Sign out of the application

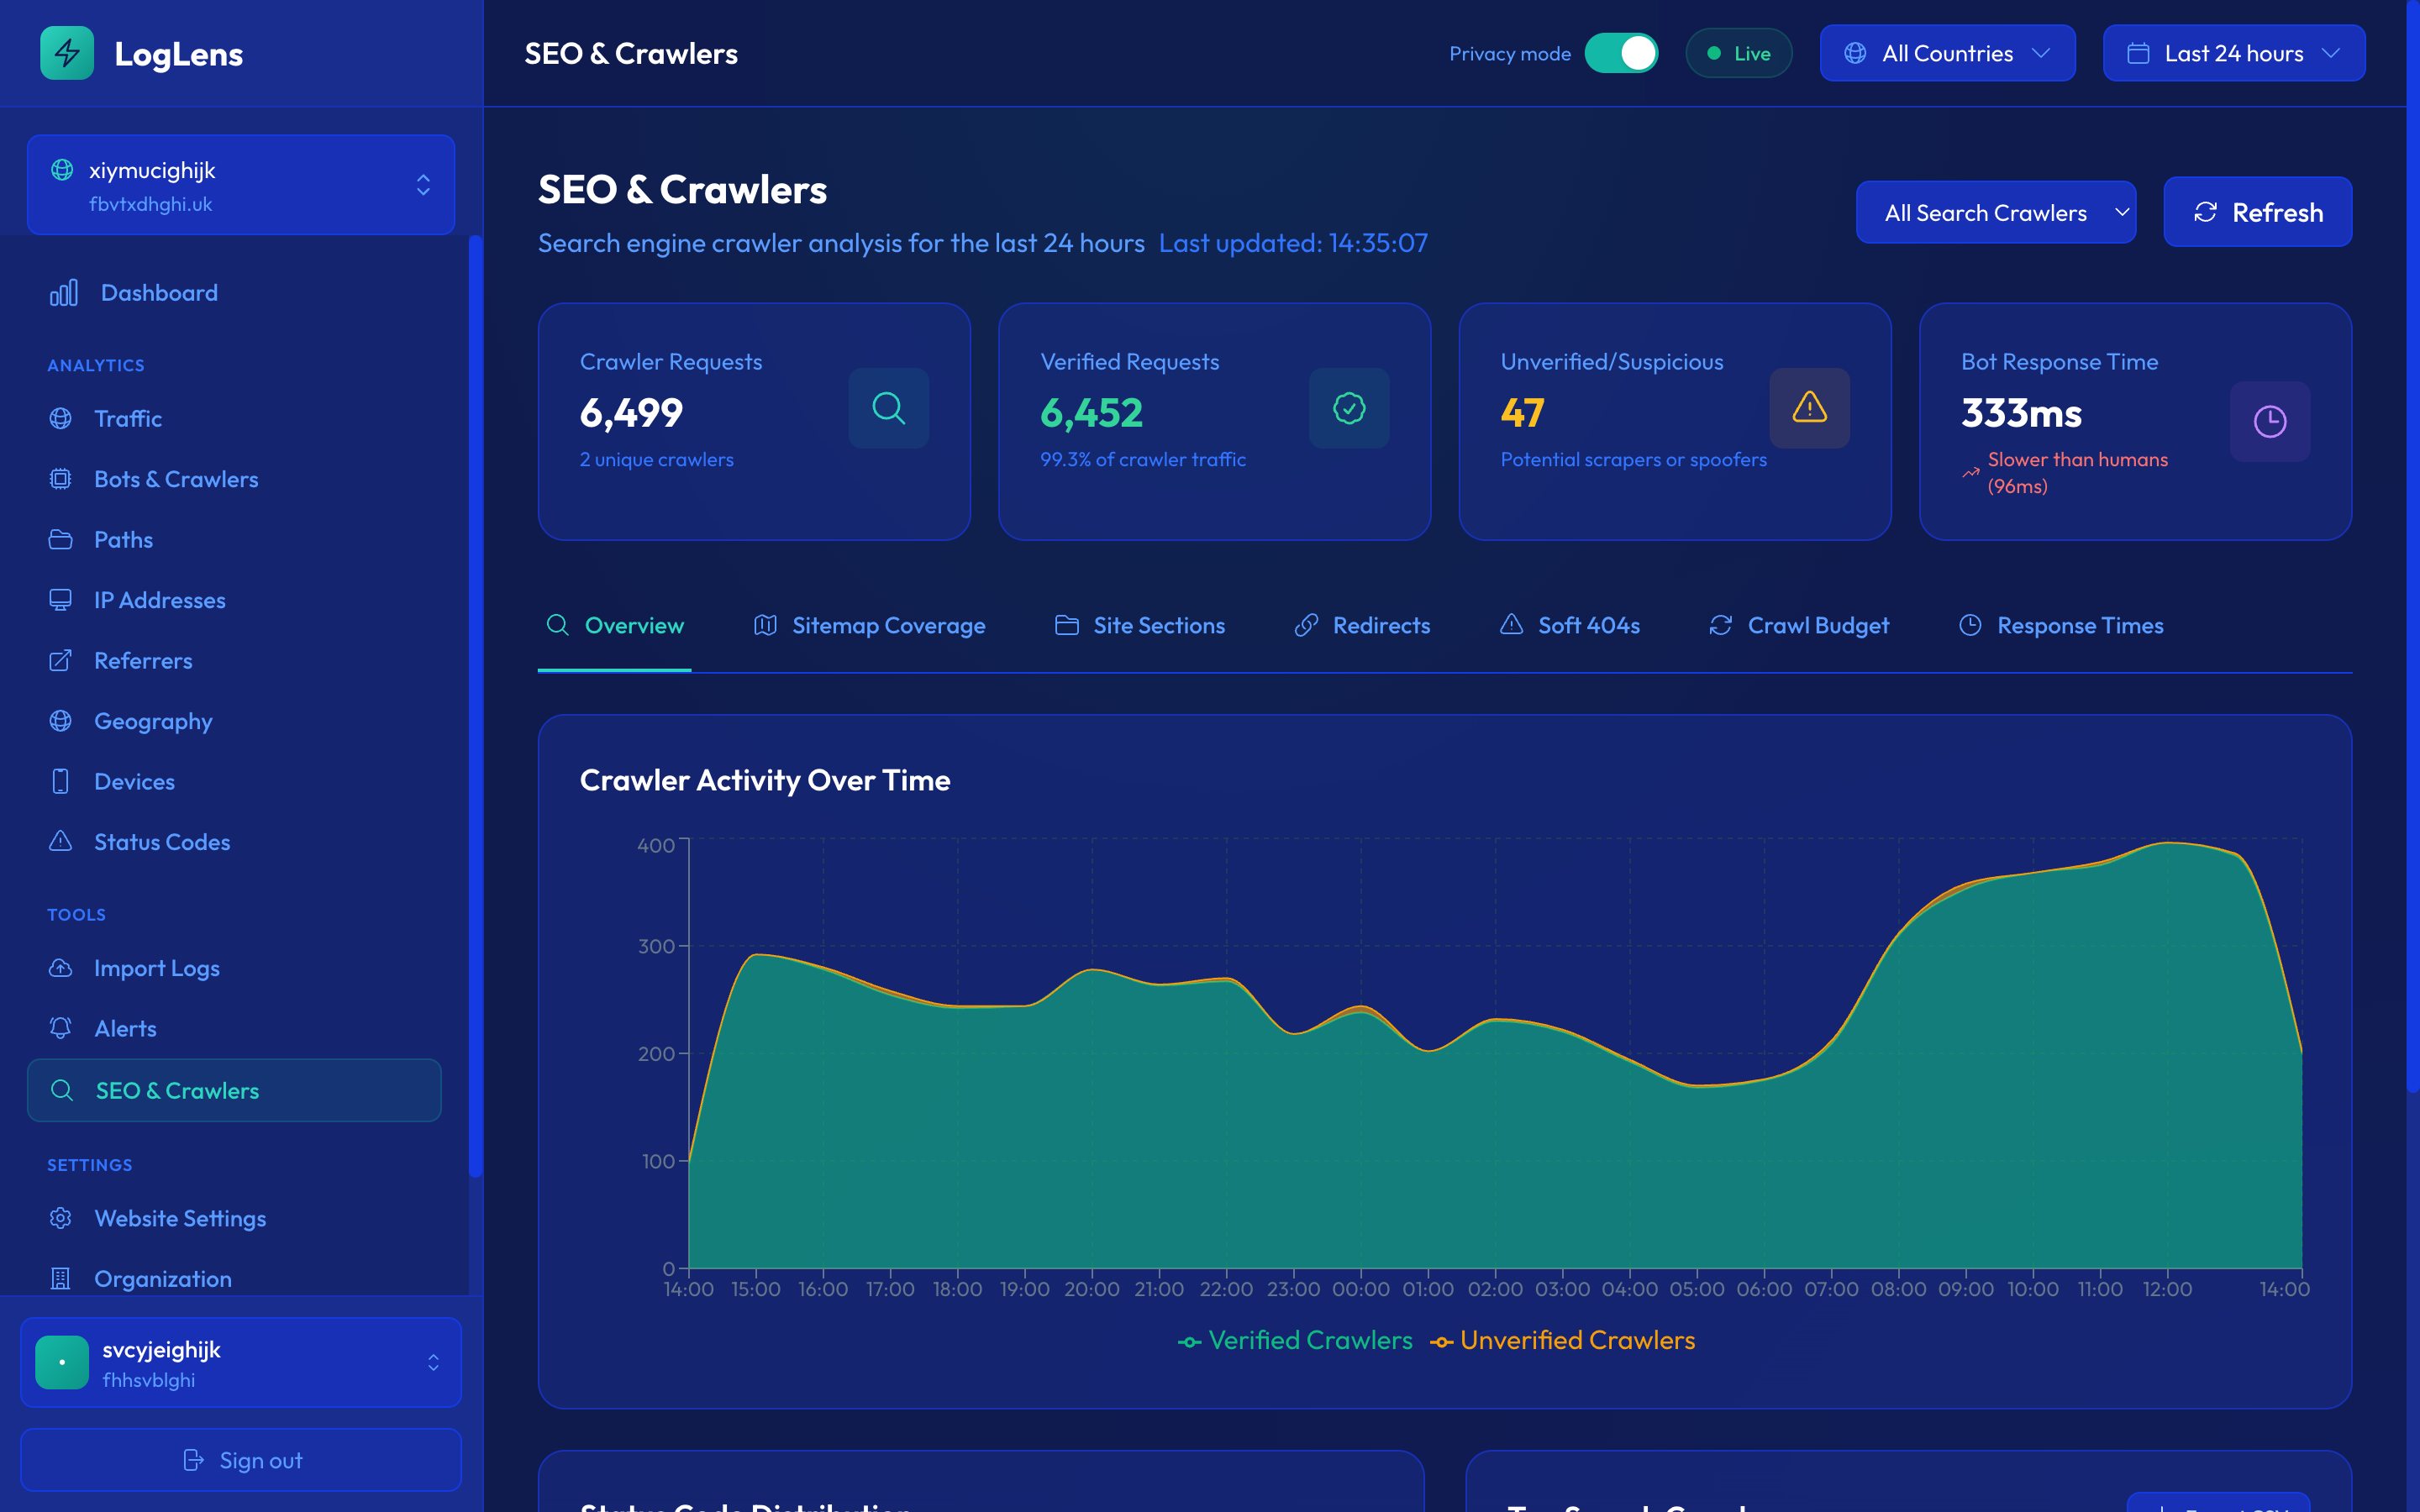point(240,1460)
